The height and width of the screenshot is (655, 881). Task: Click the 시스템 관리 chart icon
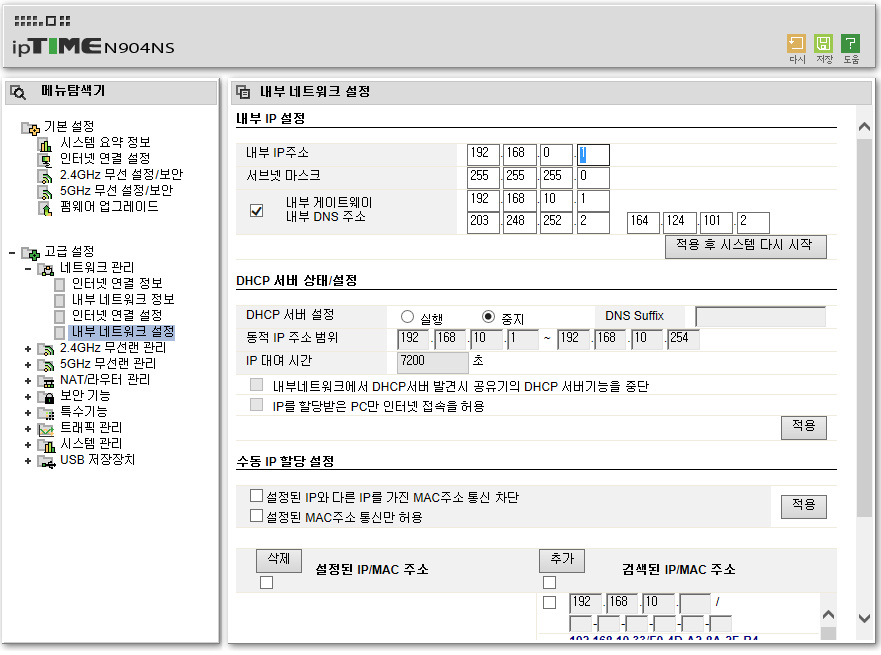(46, 445)
